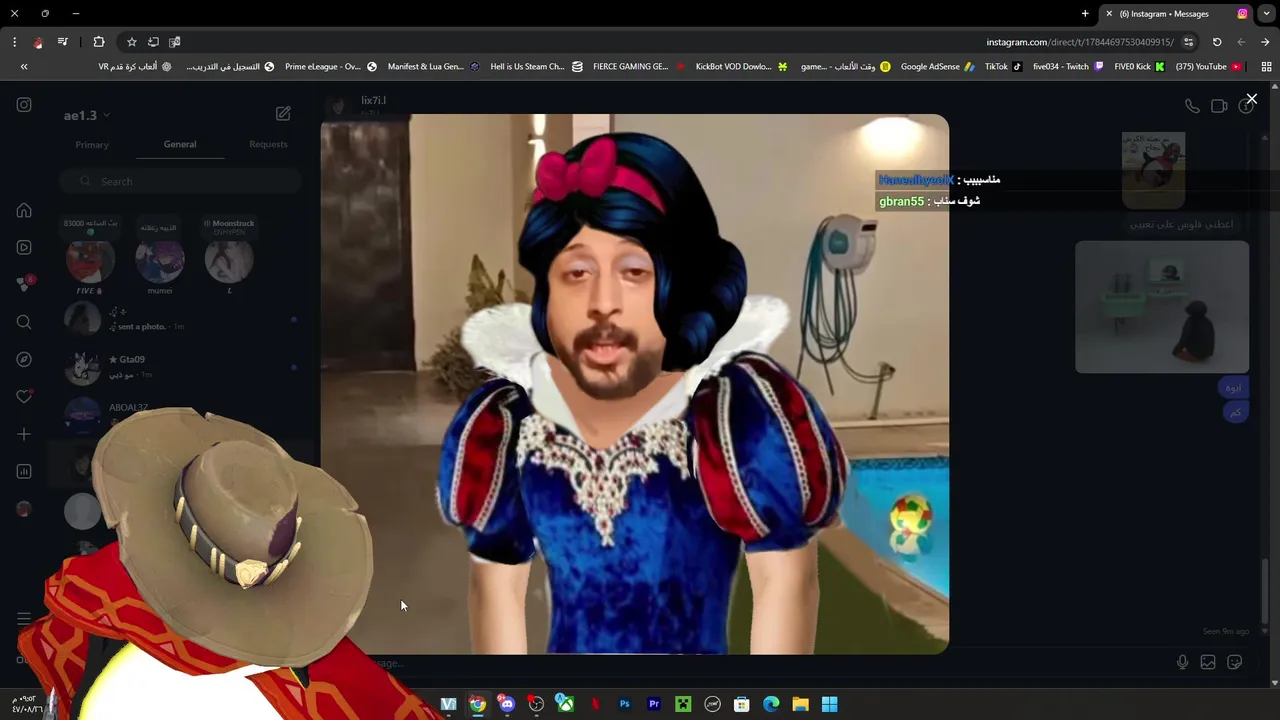Start a video call with camera icon
Viewport: 1280px width, 720px height.
click(1219, 106)
